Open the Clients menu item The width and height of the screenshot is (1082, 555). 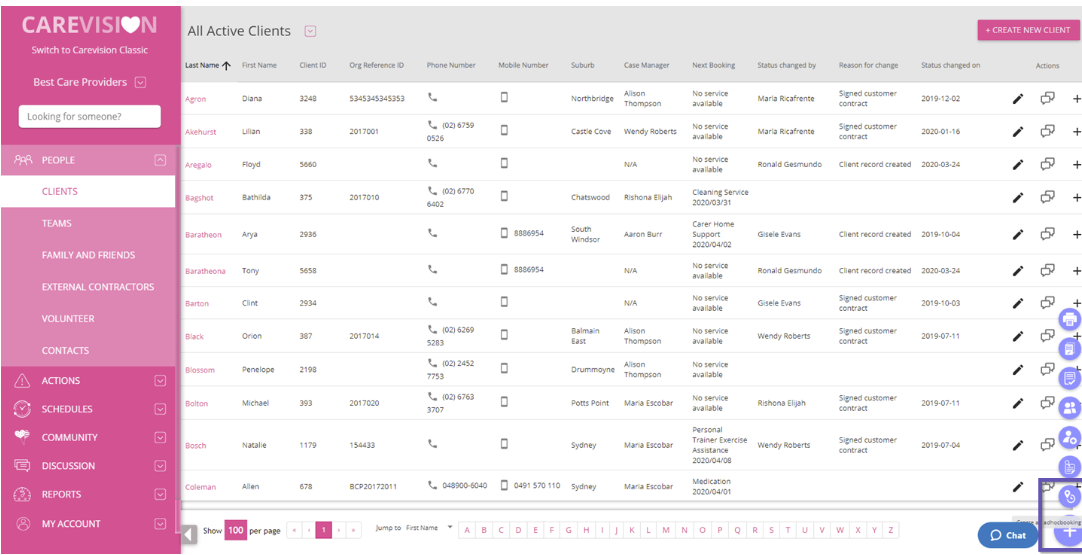click(88, 191)
